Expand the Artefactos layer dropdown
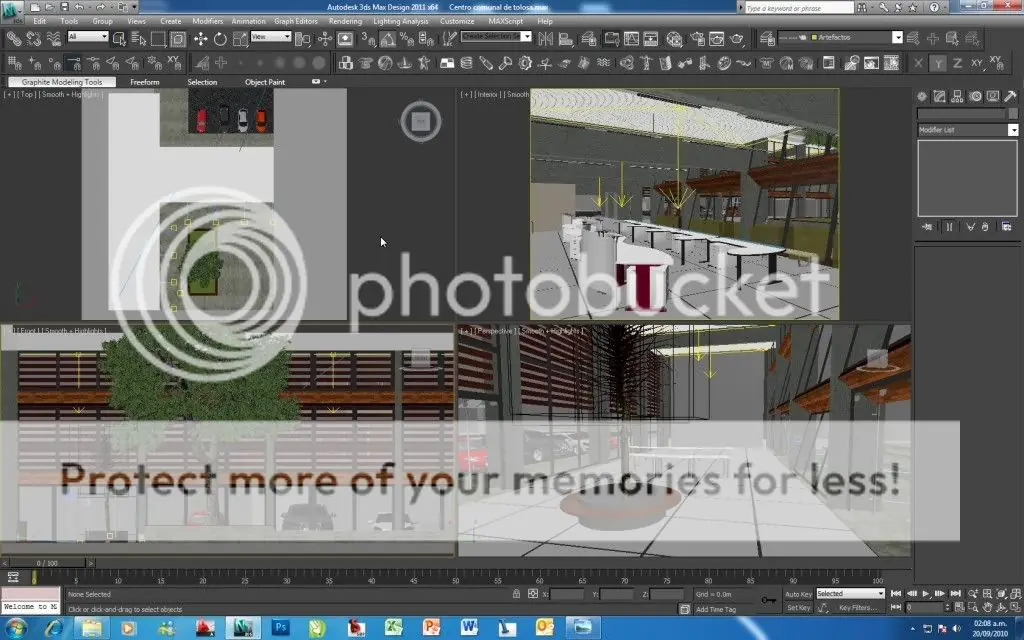1024x640 pixels. [x=897, y=38]
